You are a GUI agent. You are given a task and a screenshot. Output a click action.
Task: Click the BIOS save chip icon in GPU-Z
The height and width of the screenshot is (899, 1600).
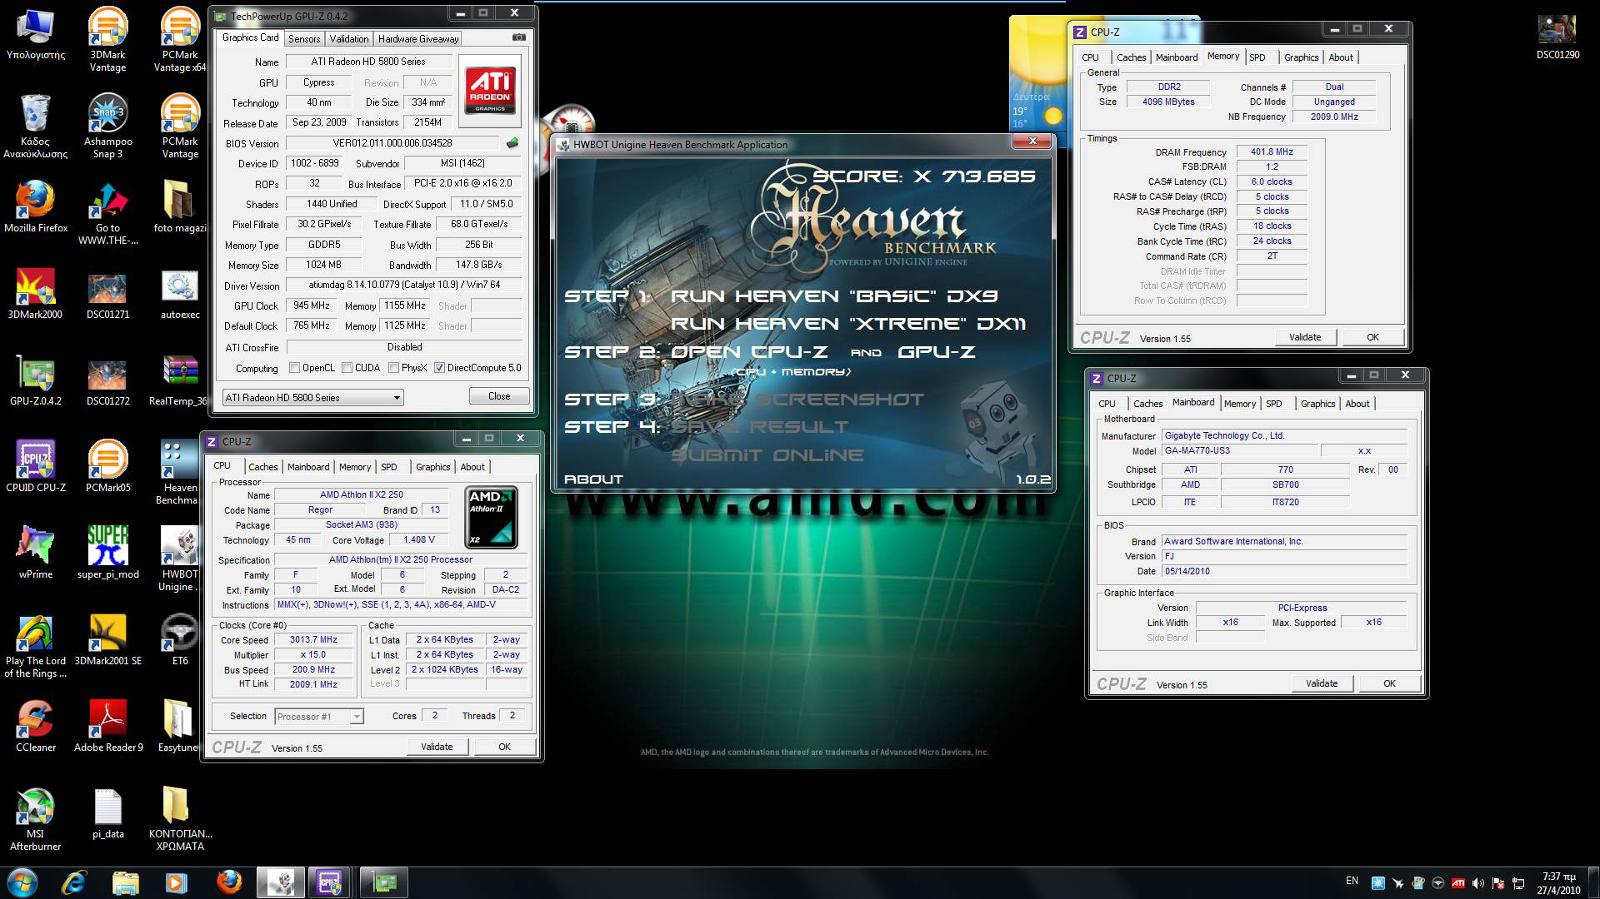pyautogui.click(x=513, y=143)
